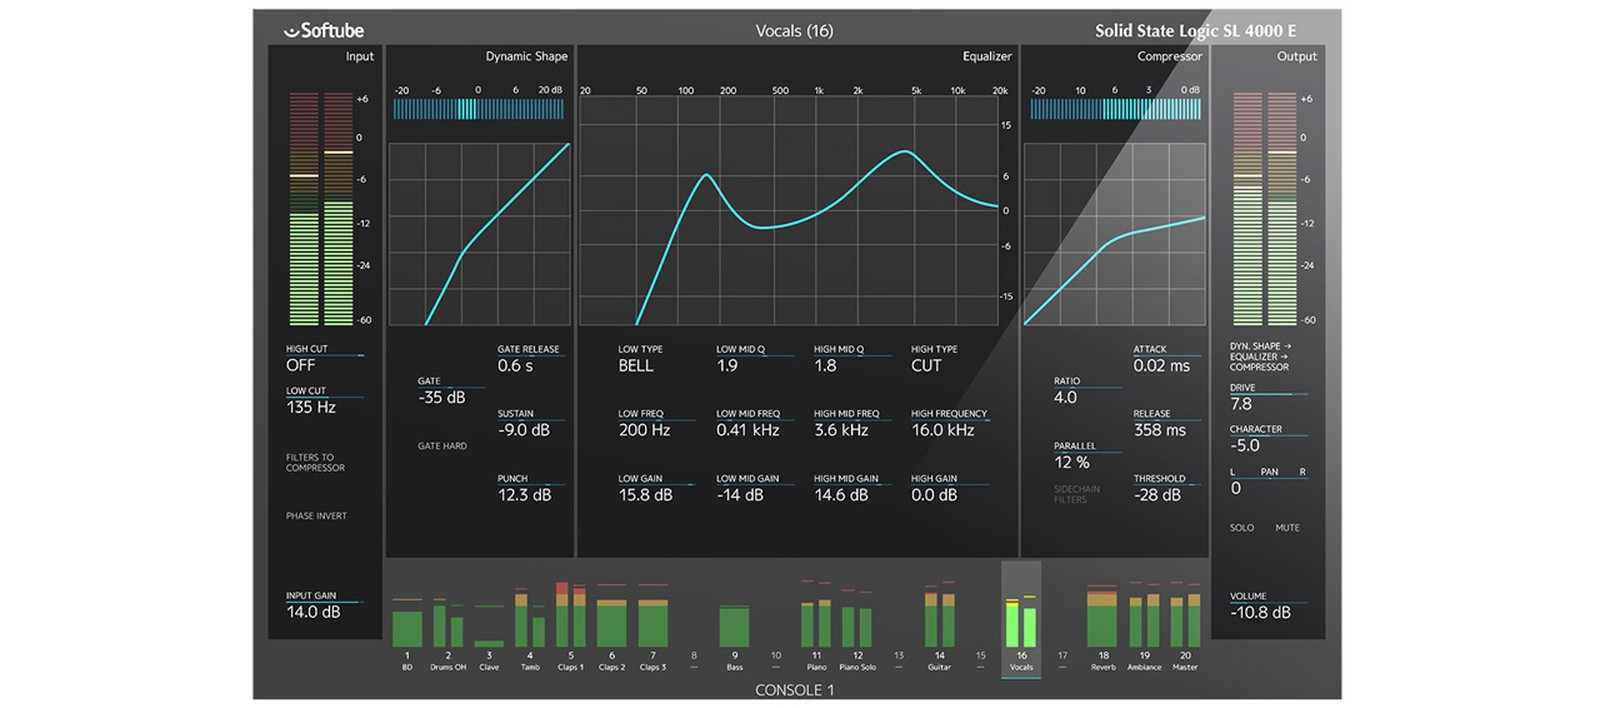Select channel 2 Drums OH meter
Screen dimensions: 1600x708
[448, 624]
